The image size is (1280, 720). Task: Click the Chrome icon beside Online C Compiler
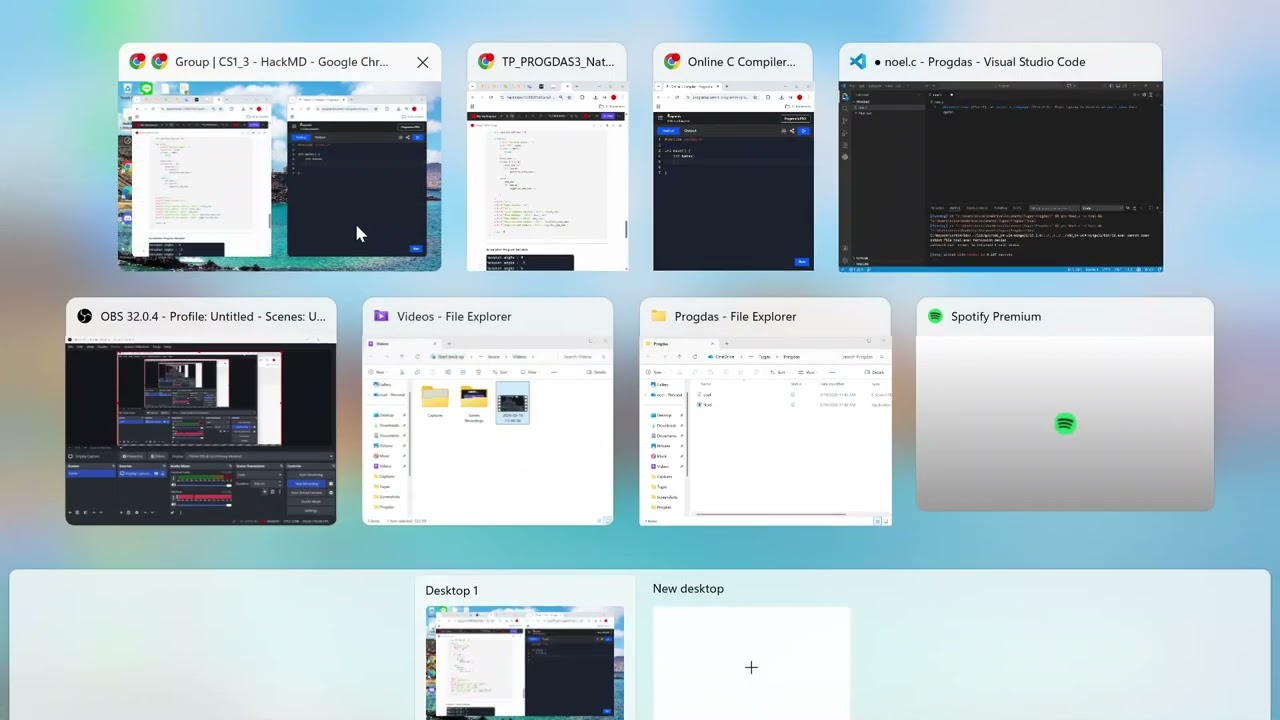point(672,62)
